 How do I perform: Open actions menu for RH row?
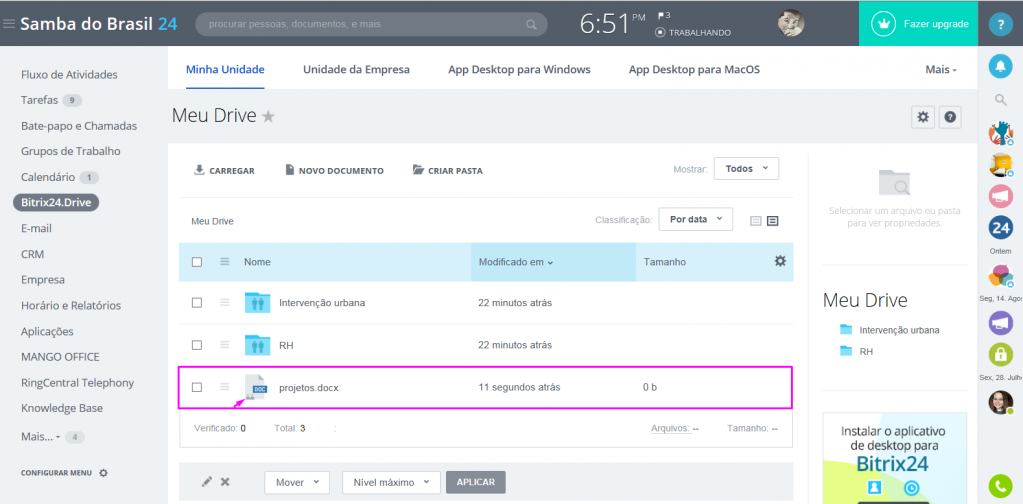point(225,345)
